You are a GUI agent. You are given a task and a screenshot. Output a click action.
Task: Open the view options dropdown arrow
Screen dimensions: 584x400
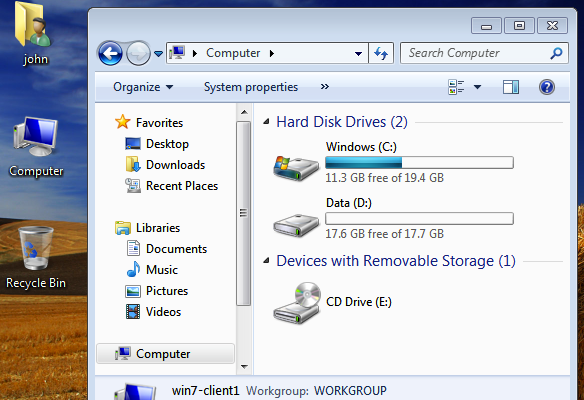tap(477, 87)
